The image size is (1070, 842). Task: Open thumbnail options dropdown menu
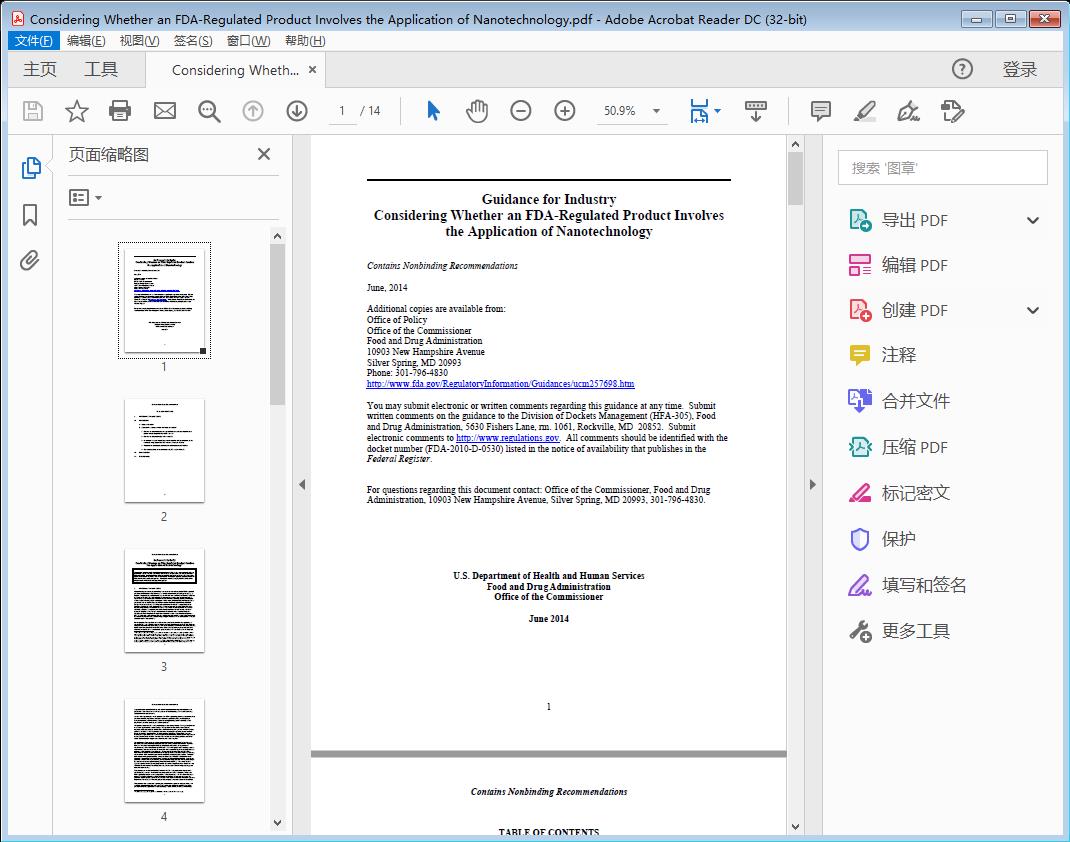coord(86,198)
